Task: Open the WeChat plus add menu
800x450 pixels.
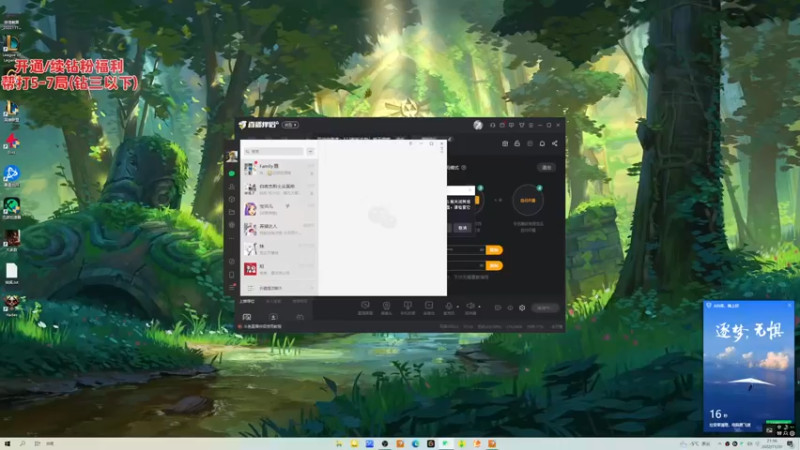Action: tap(310, 152)
